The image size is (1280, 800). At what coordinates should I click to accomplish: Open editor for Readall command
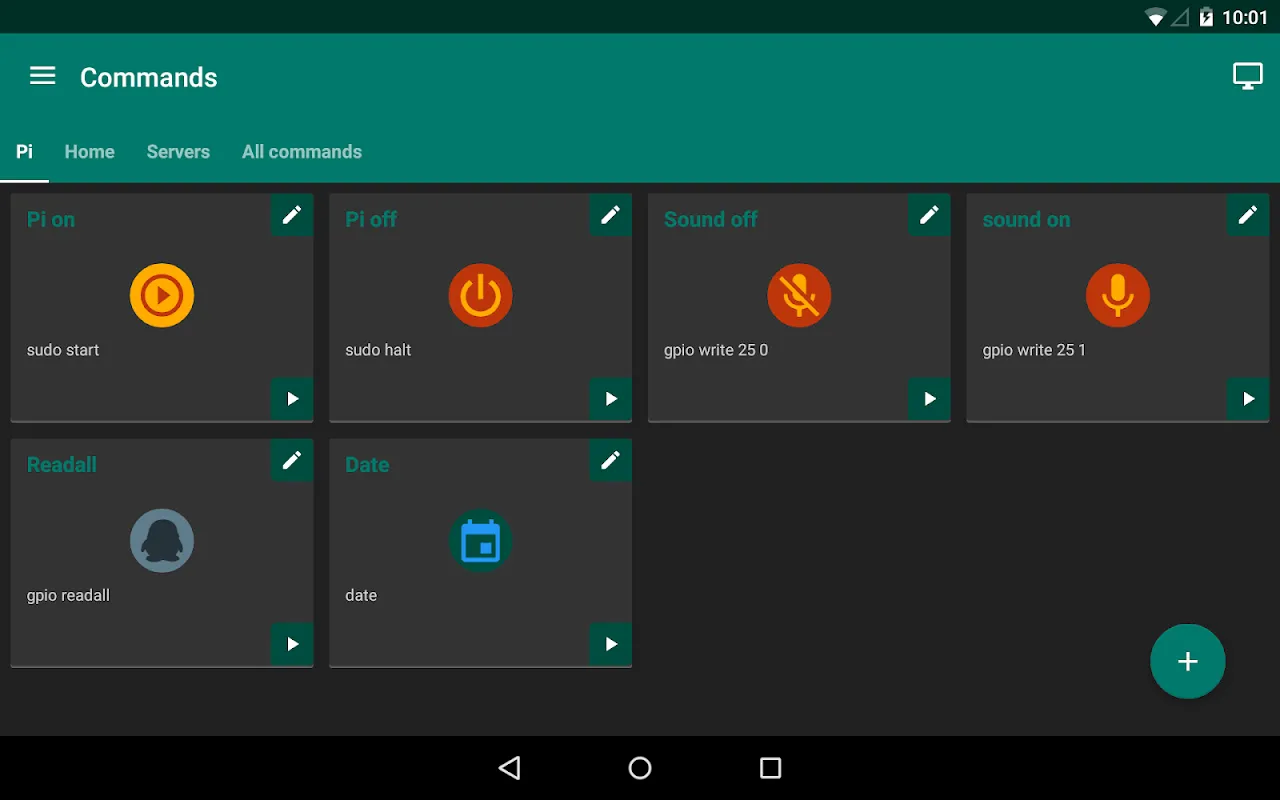pyautogui.click(x=292, y=460)
